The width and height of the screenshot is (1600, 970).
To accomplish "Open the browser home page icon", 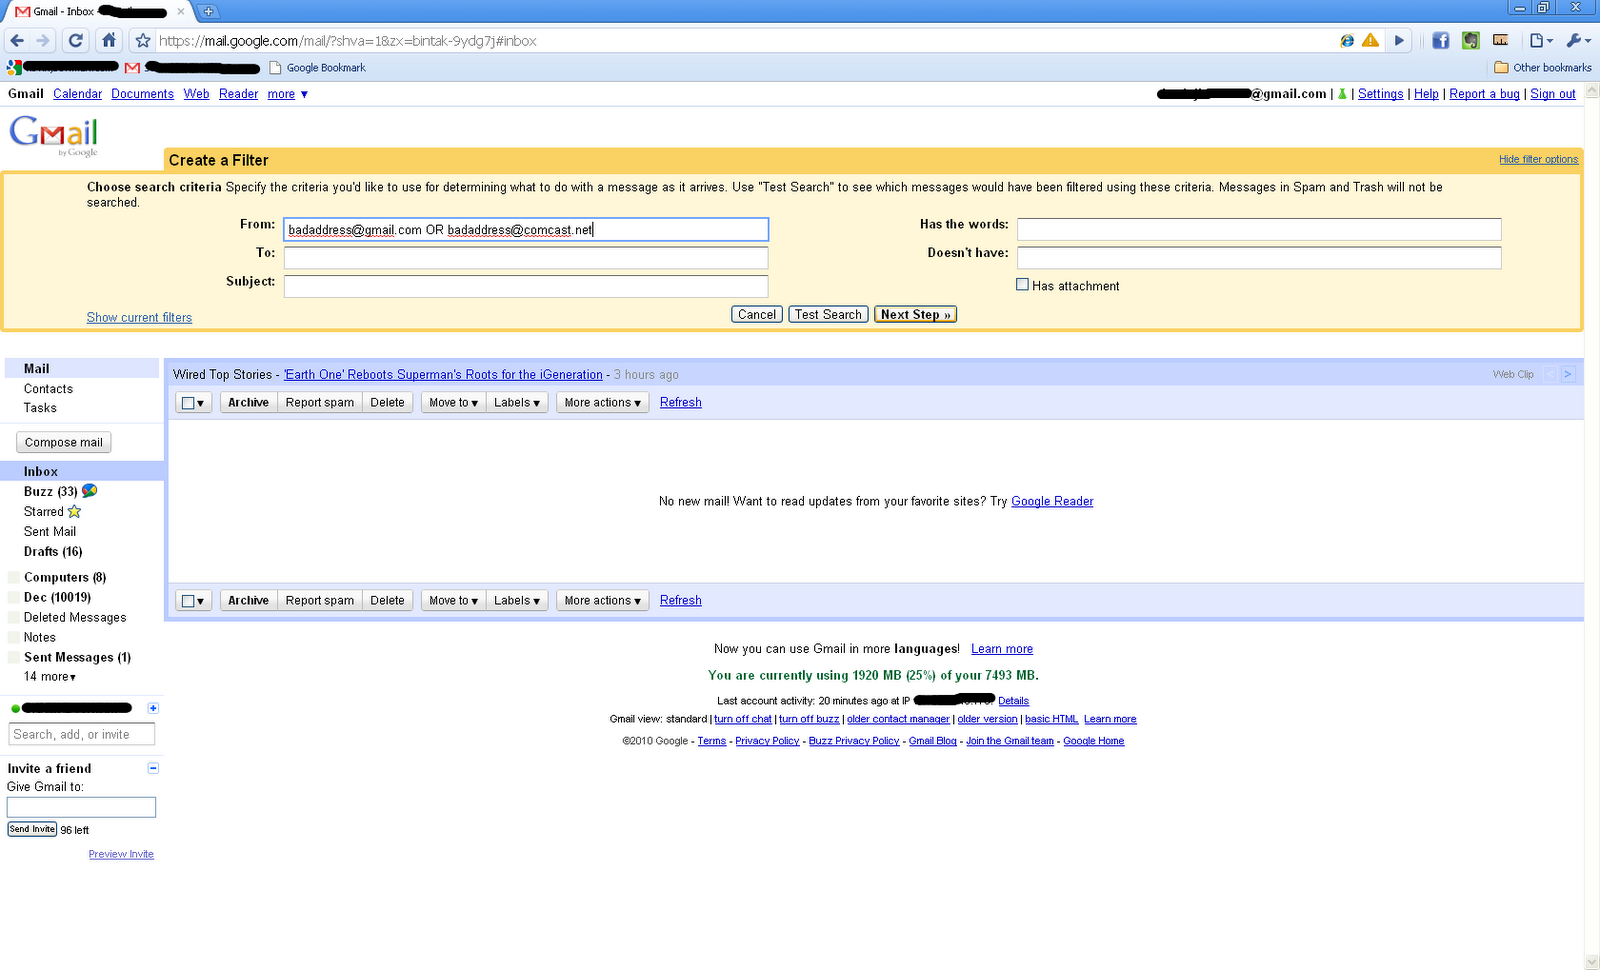I will (x=109, y=41).
